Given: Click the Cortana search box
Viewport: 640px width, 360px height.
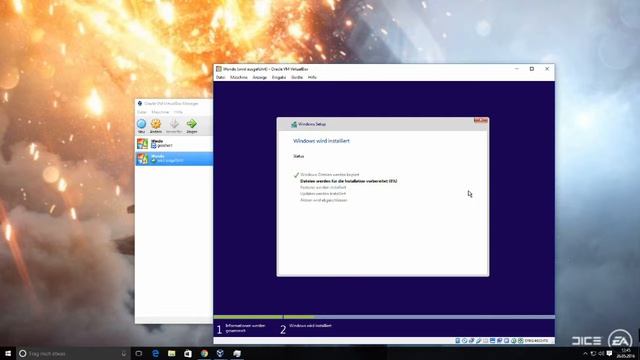Looking at the screenshot, I should coord(73,353).
